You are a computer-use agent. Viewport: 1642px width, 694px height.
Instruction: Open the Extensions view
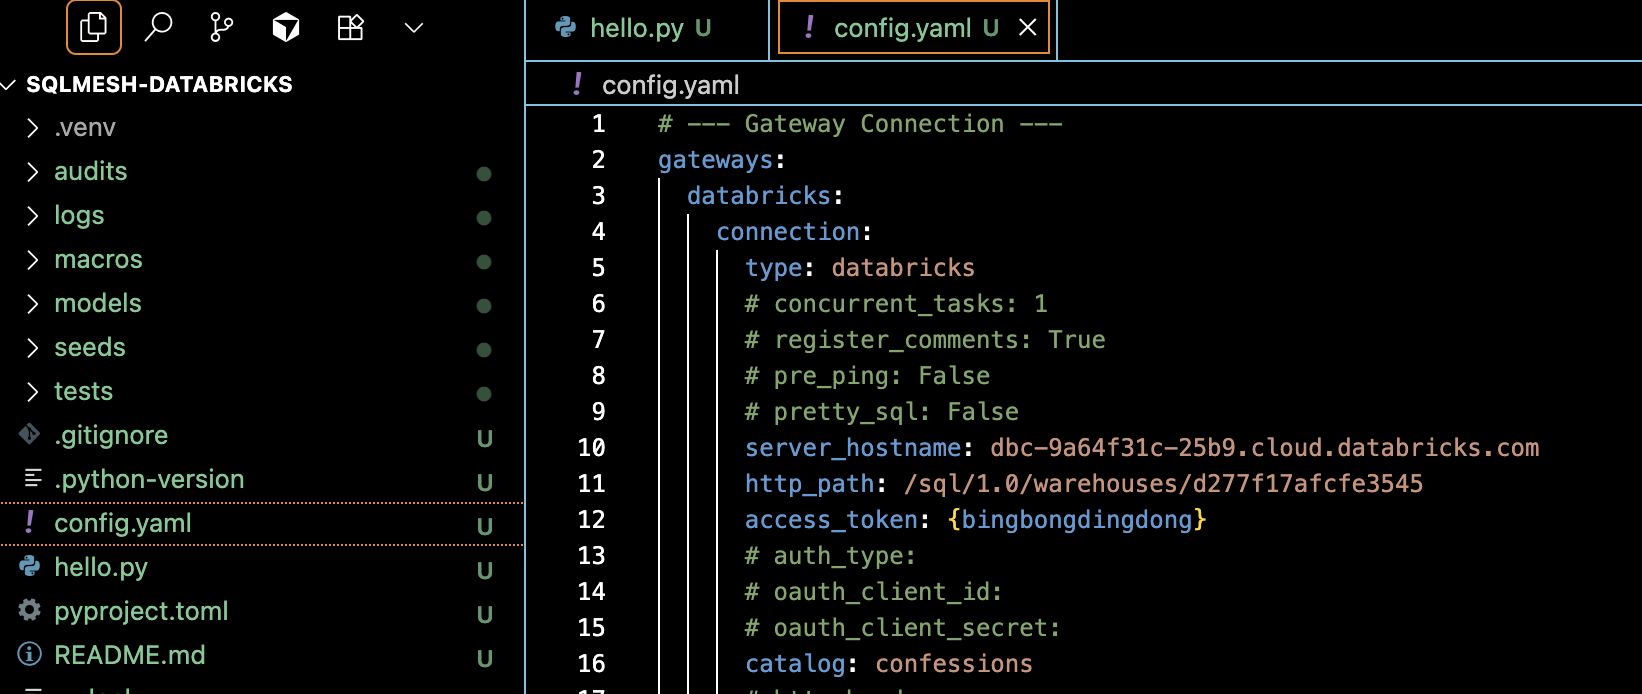[350, 27]
